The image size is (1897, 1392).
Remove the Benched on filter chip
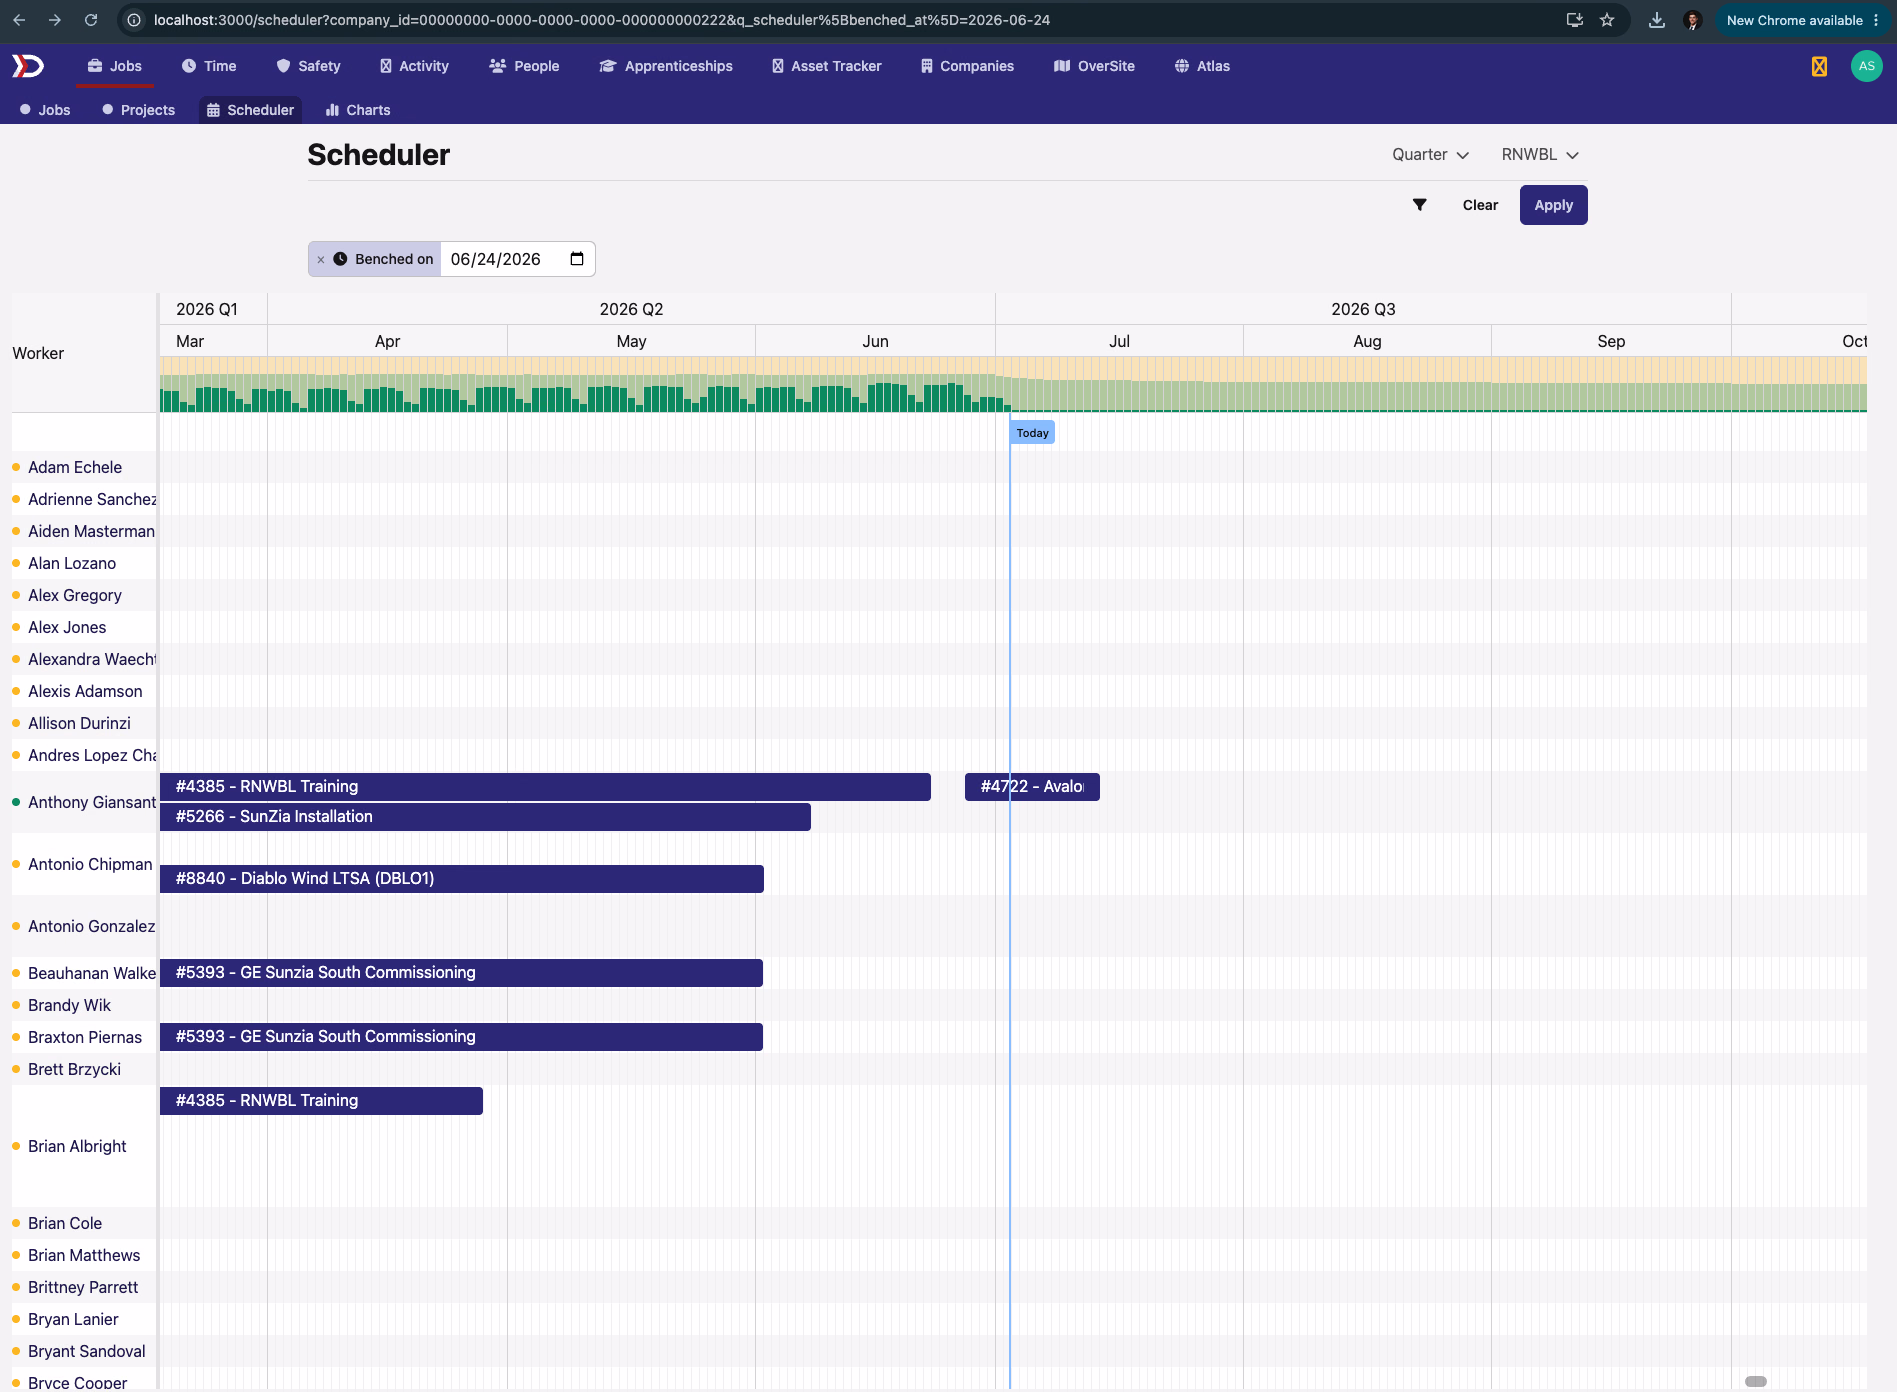coord(321,259)
